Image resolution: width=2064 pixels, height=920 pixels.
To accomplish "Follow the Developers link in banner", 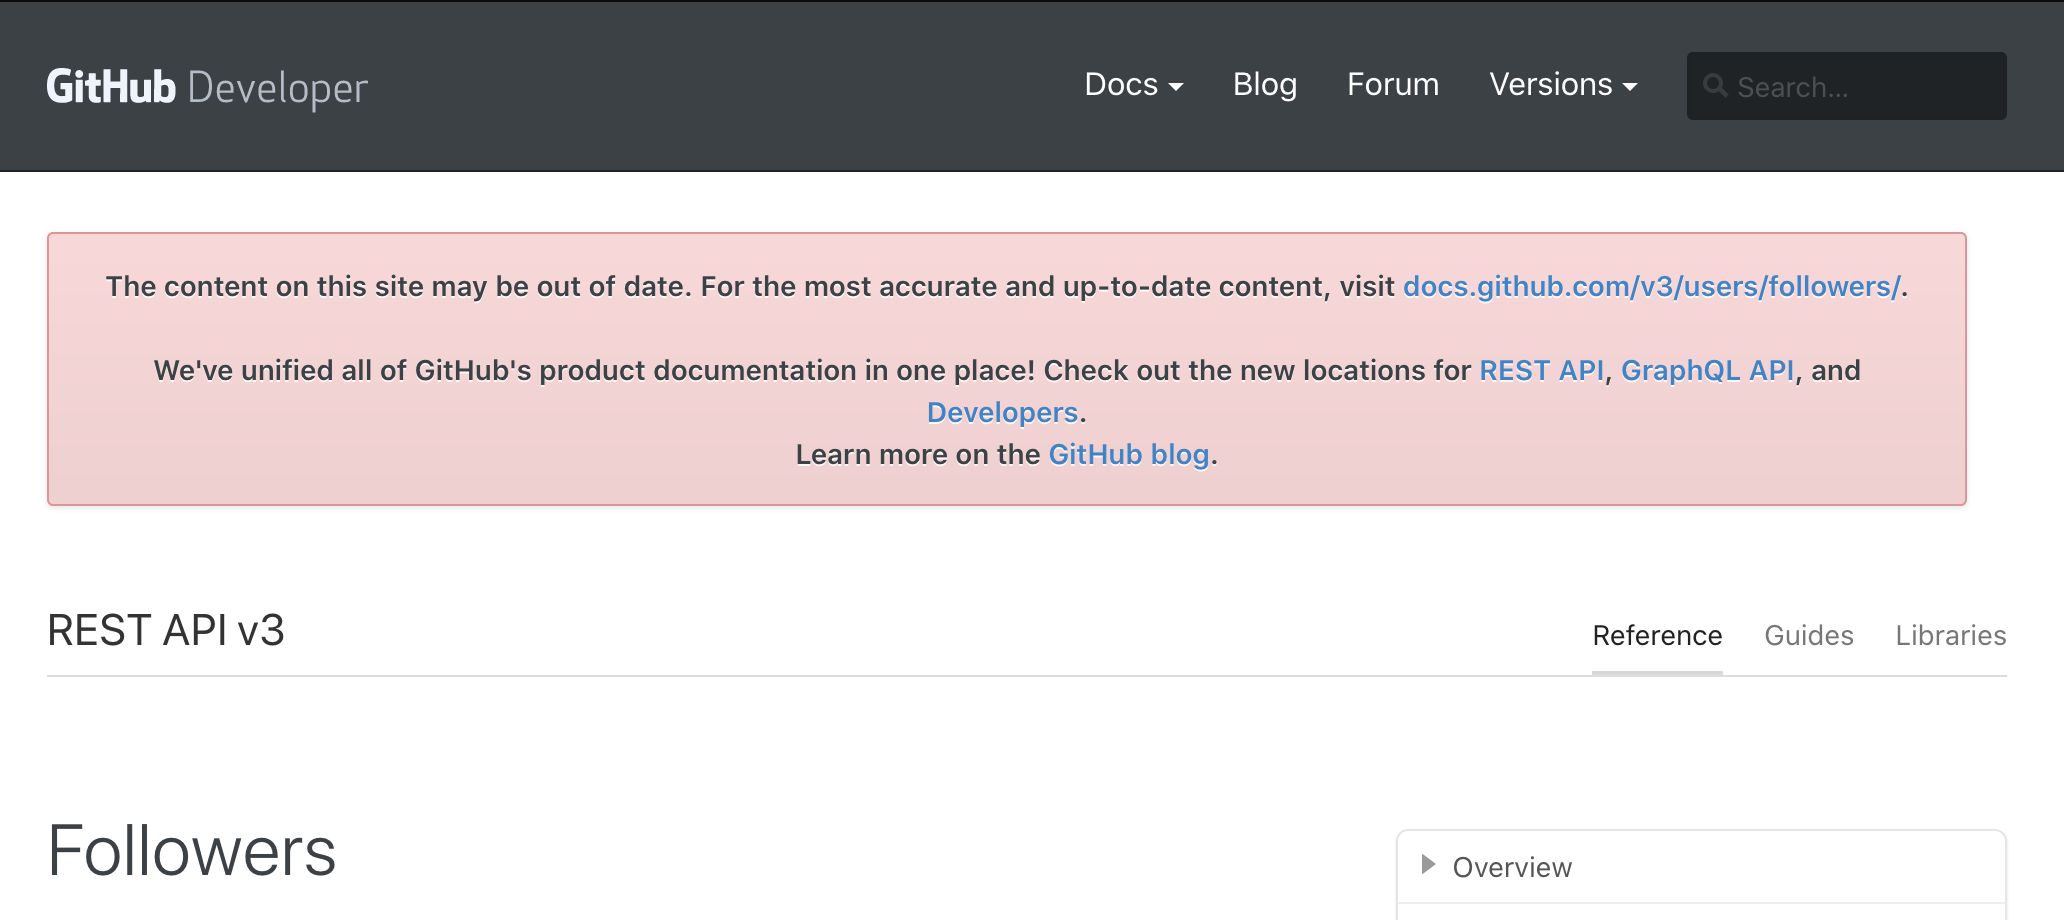I will pos(1002,413).
